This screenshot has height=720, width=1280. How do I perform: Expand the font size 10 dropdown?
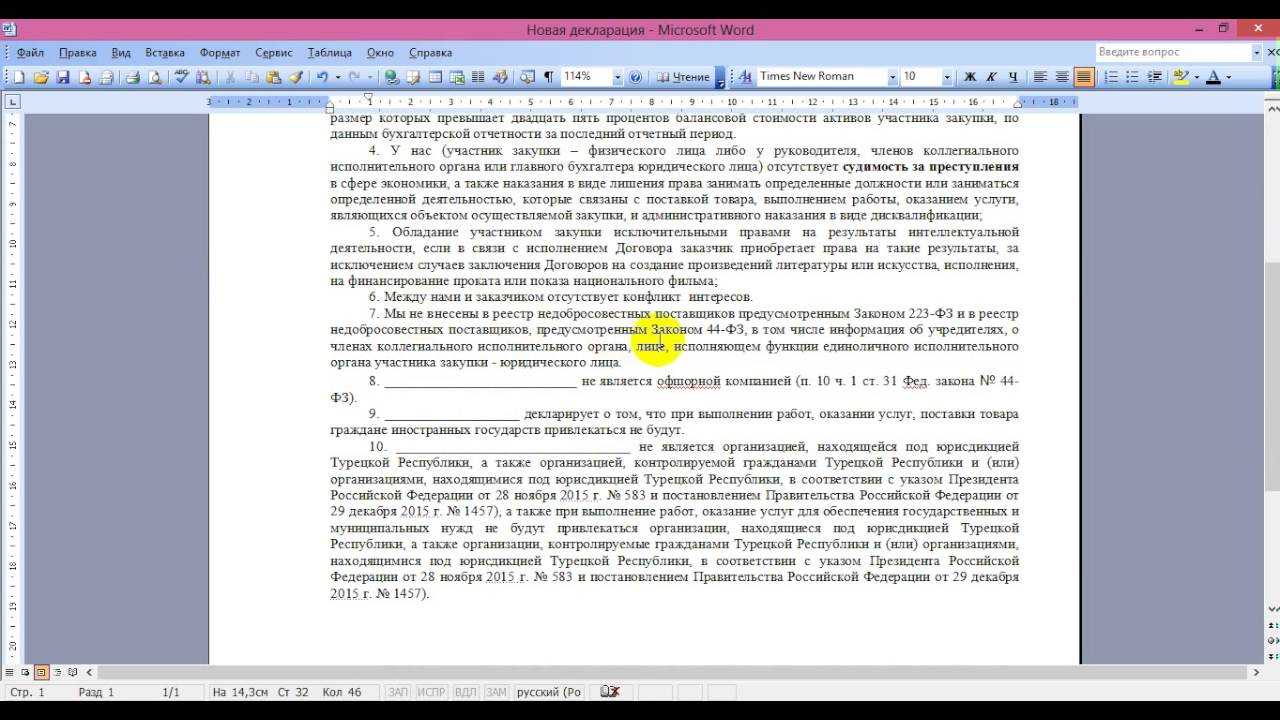pyautogui.click(x=947, y=77)
